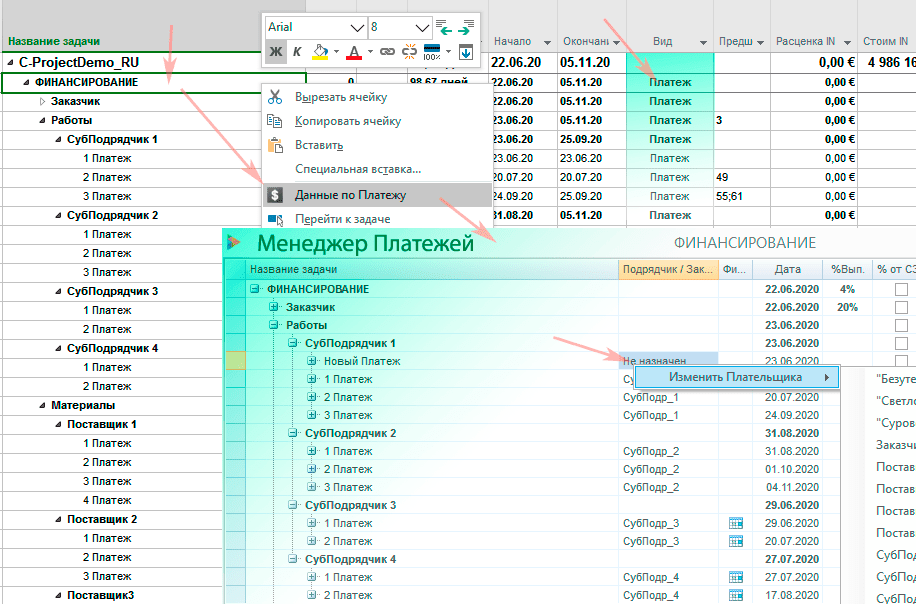Image resolution: width=916 pixels, height=604 pixels.
Task: Click the unlink tasks broken-chain icon
Action: [x=409, y=51]
